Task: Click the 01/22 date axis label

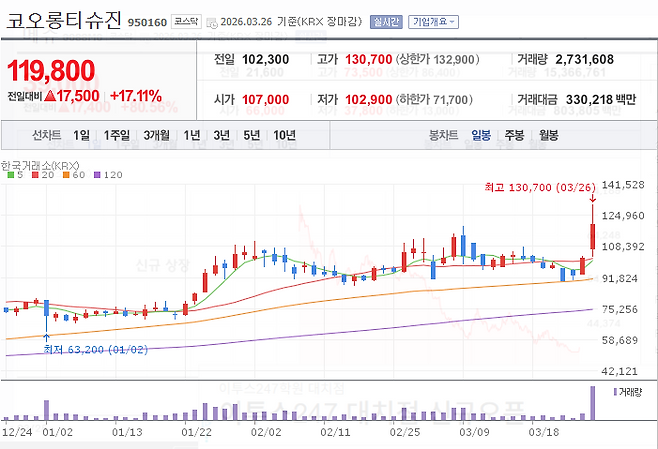Action: tap(196, 432)
